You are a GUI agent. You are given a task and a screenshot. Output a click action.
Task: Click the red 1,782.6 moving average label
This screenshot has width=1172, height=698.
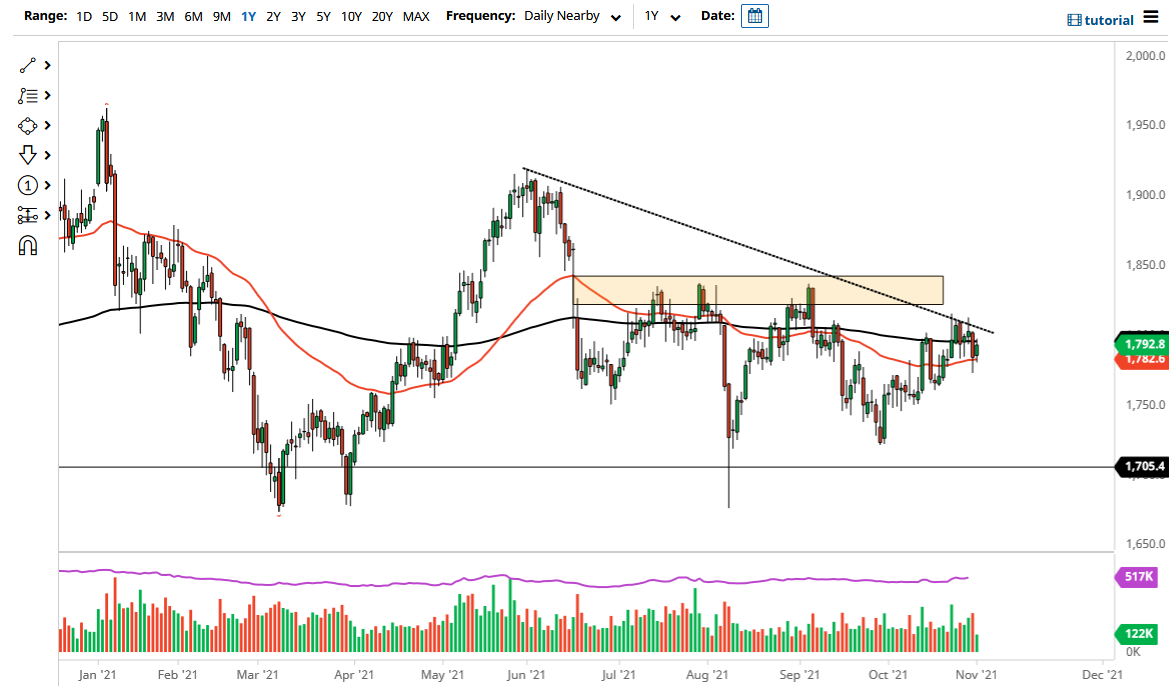click(1142, 359)
